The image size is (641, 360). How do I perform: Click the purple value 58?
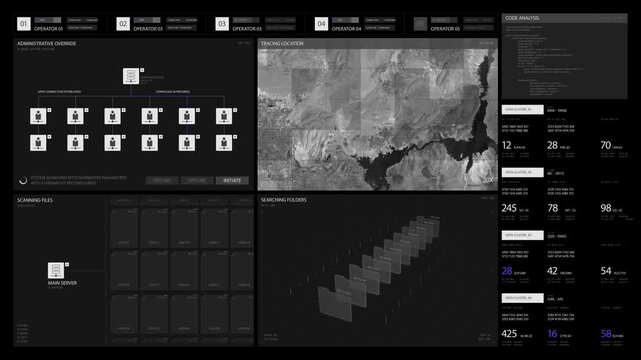tap(606, 334)
